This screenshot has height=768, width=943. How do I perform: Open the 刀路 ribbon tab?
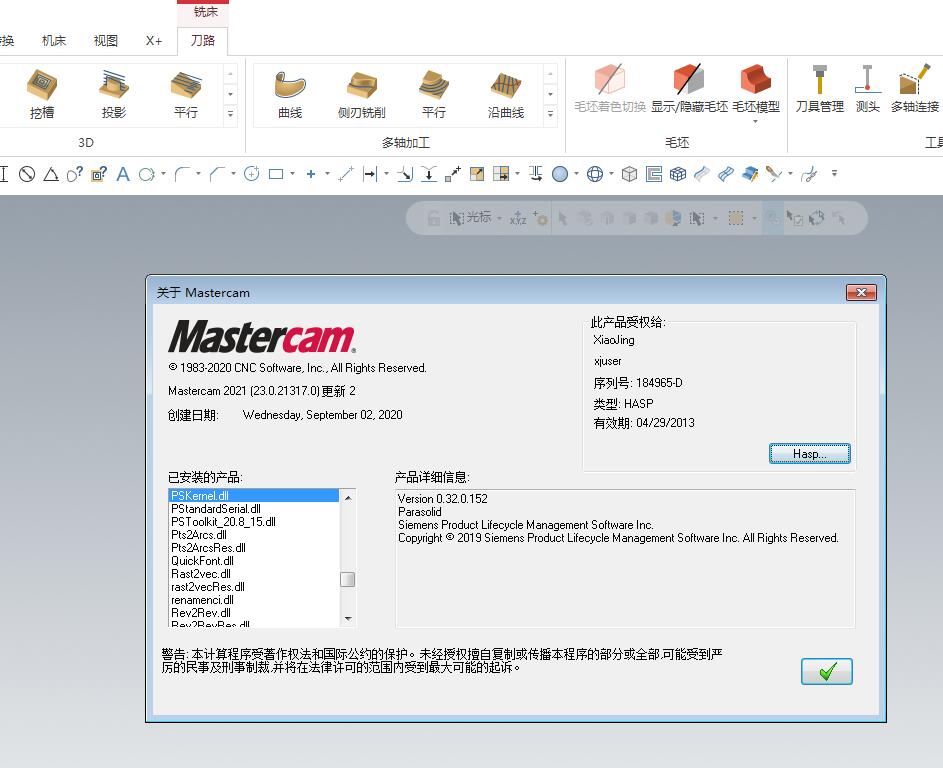[203, 40]
